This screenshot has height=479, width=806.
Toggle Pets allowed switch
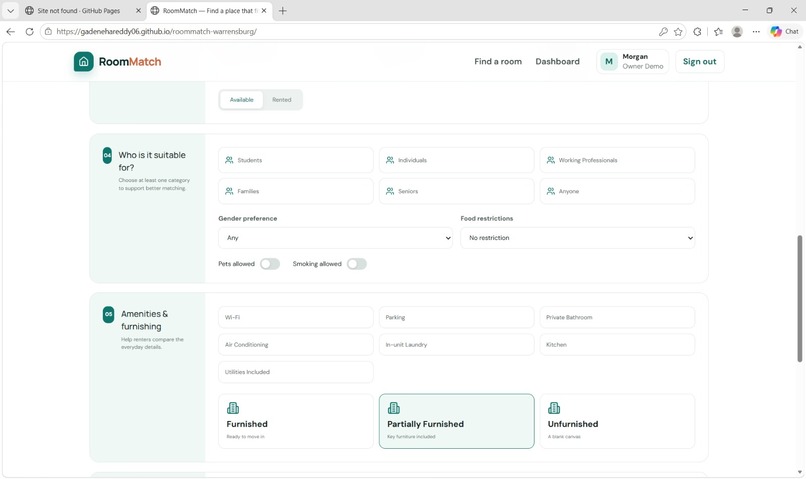[270, 264]
